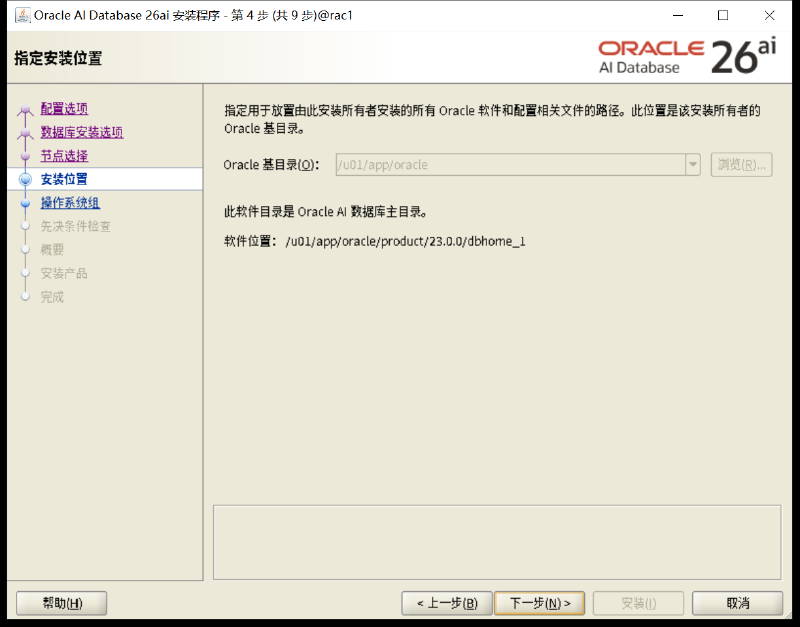The width and height of the screenshot is (800, 627).
Task: Click the Oracle 基目录(O) label
Action: pos(271,165)
